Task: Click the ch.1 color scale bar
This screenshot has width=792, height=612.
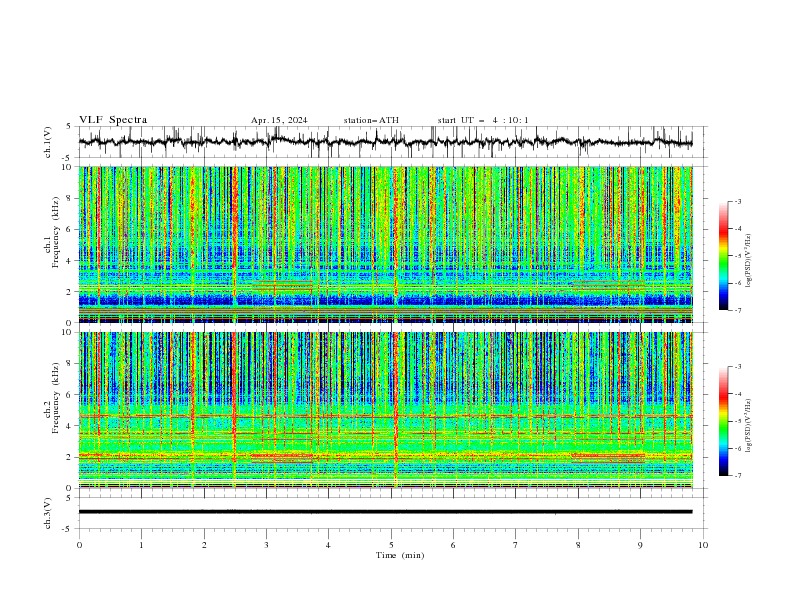Action: [723, 256]
